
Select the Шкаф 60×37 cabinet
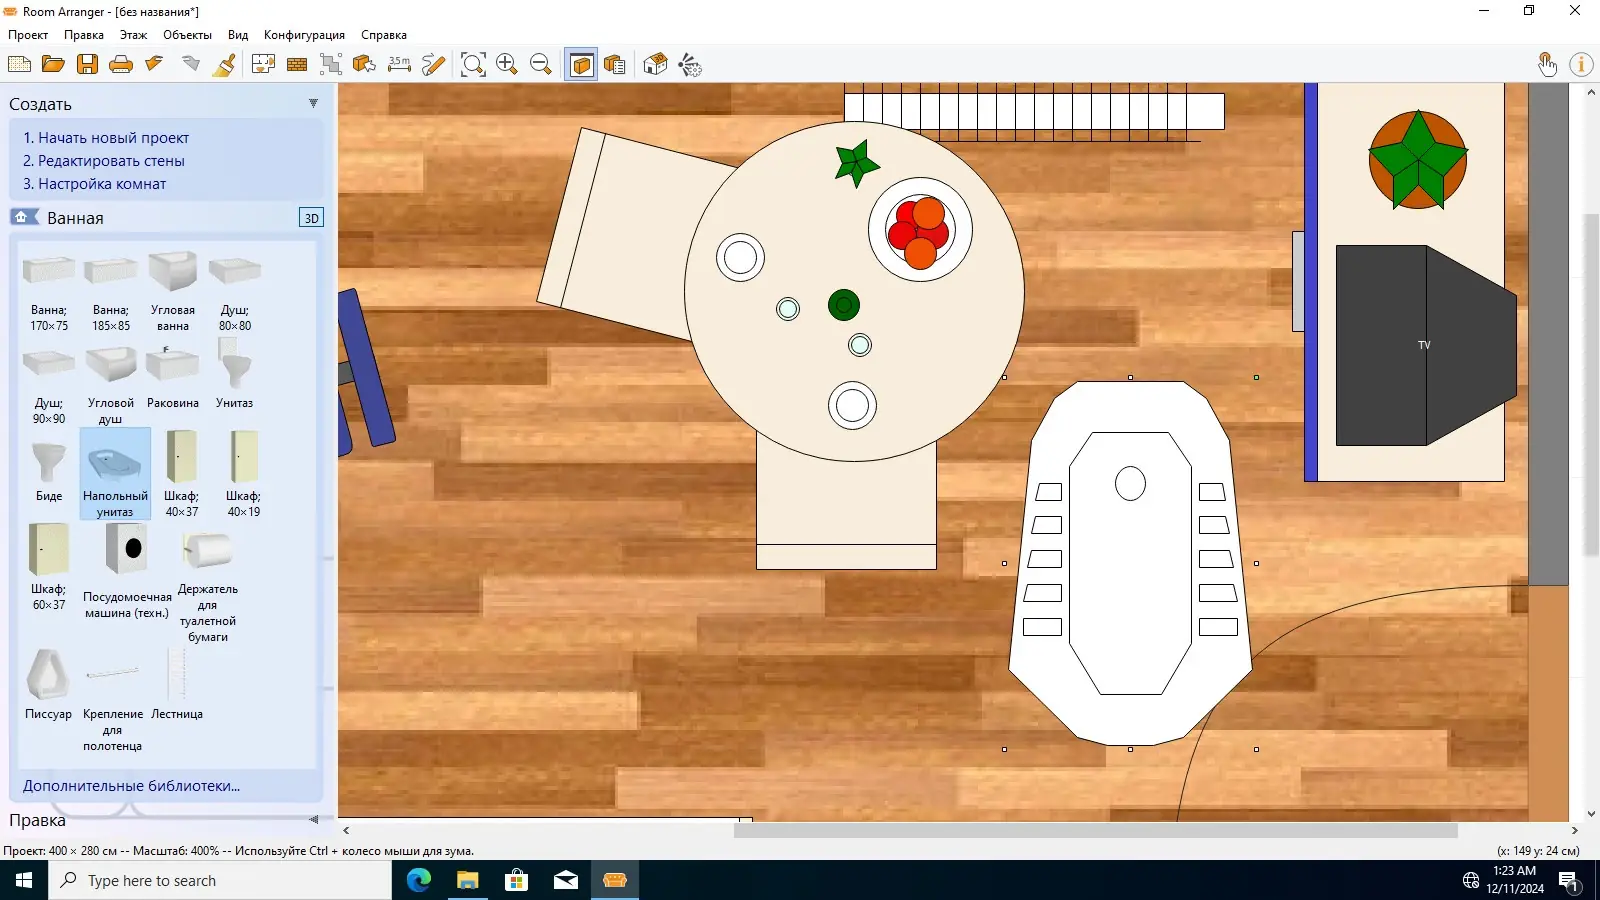49,567
